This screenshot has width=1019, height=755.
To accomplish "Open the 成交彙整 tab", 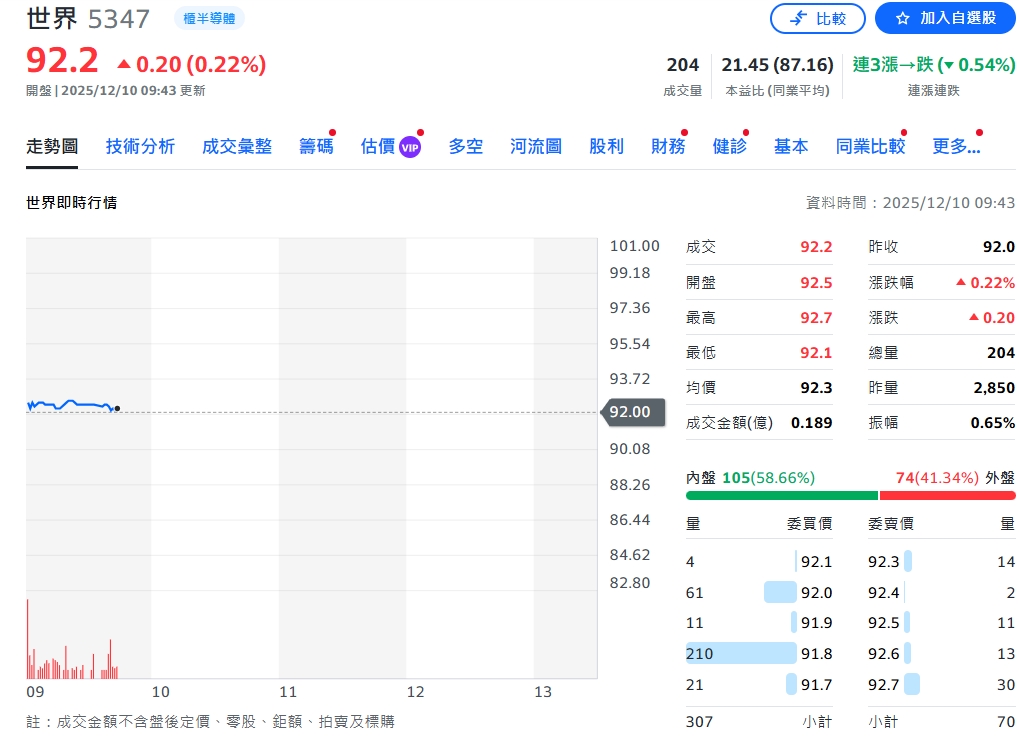I will [236, 145].
